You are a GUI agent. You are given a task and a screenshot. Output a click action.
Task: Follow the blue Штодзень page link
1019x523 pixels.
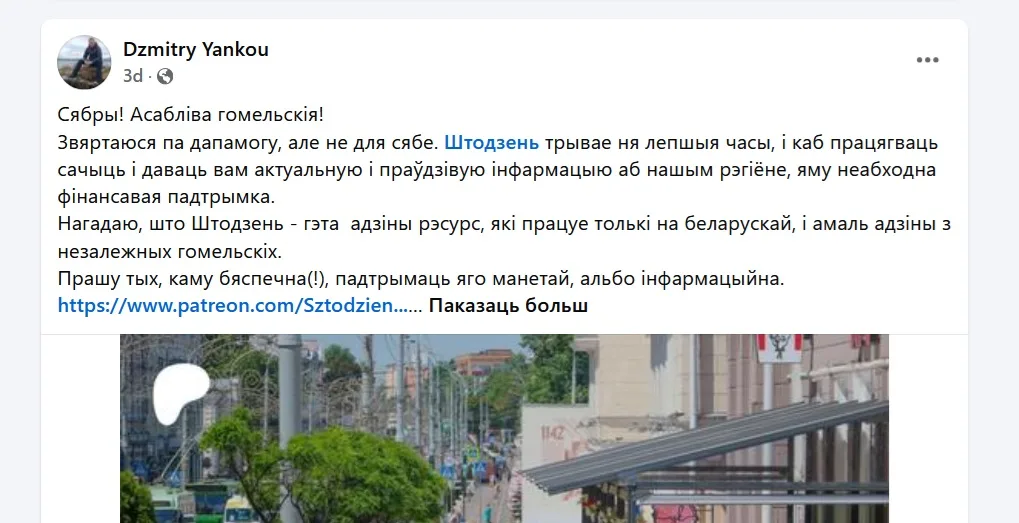[492, 142]
